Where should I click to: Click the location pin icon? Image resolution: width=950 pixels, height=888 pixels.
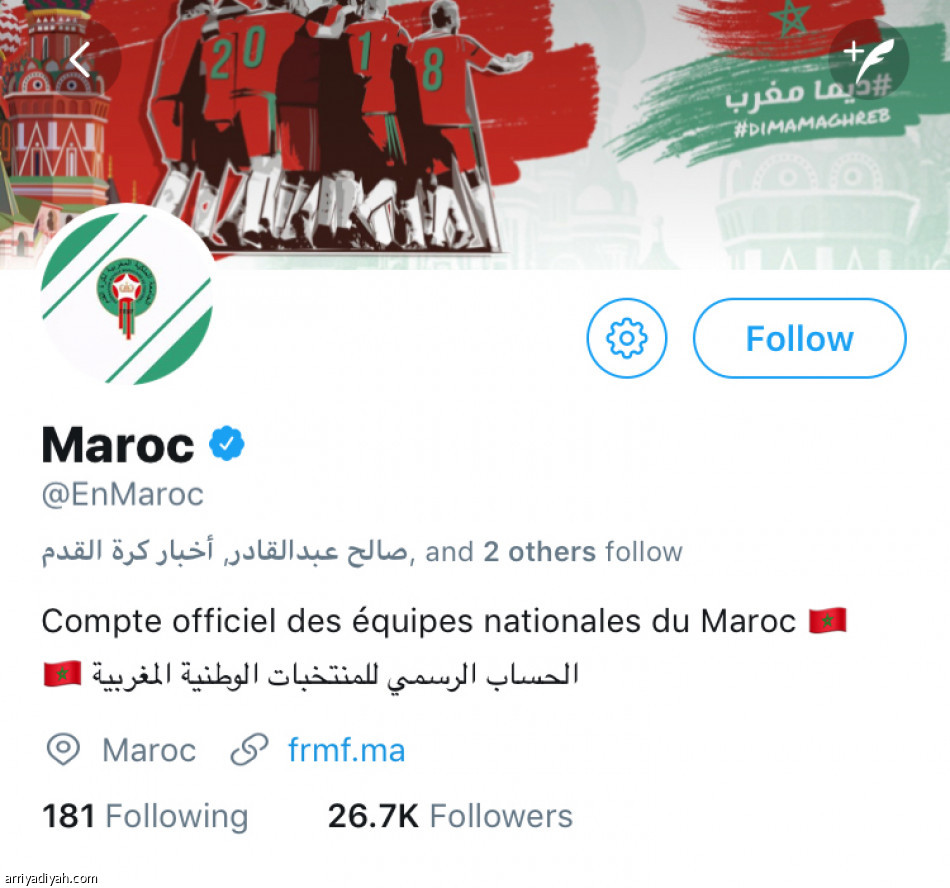tap(63, 750)
